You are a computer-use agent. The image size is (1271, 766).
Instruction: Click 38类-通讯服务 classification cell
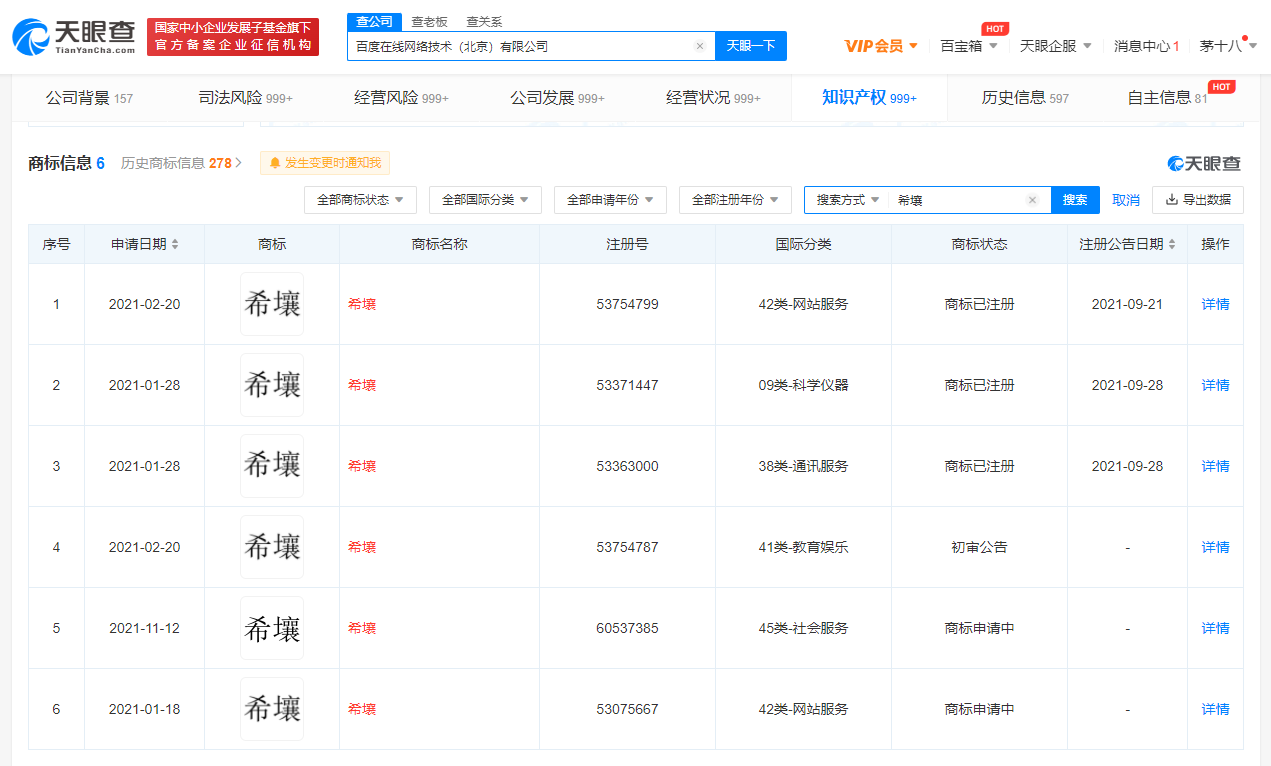(803, 466)
